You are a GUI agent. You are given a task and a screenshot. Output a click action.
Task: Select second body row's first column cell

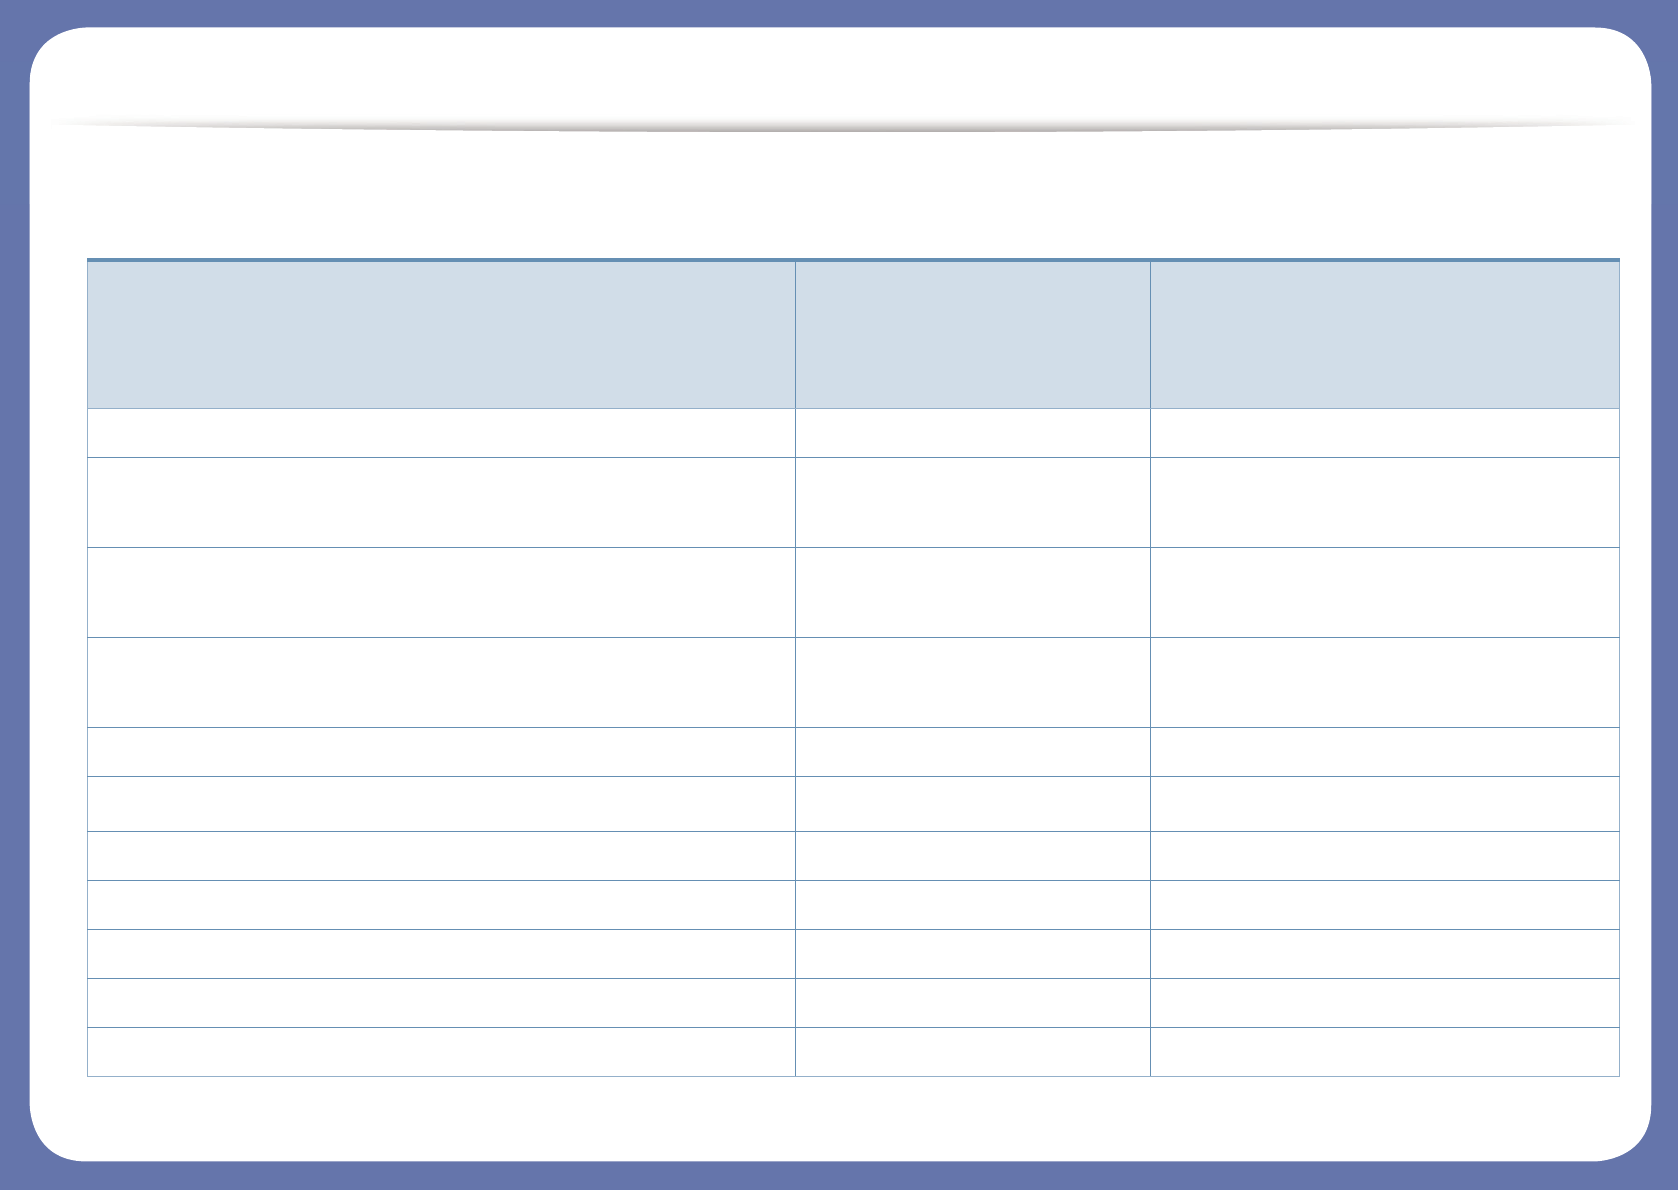click(x=441, y=502)
